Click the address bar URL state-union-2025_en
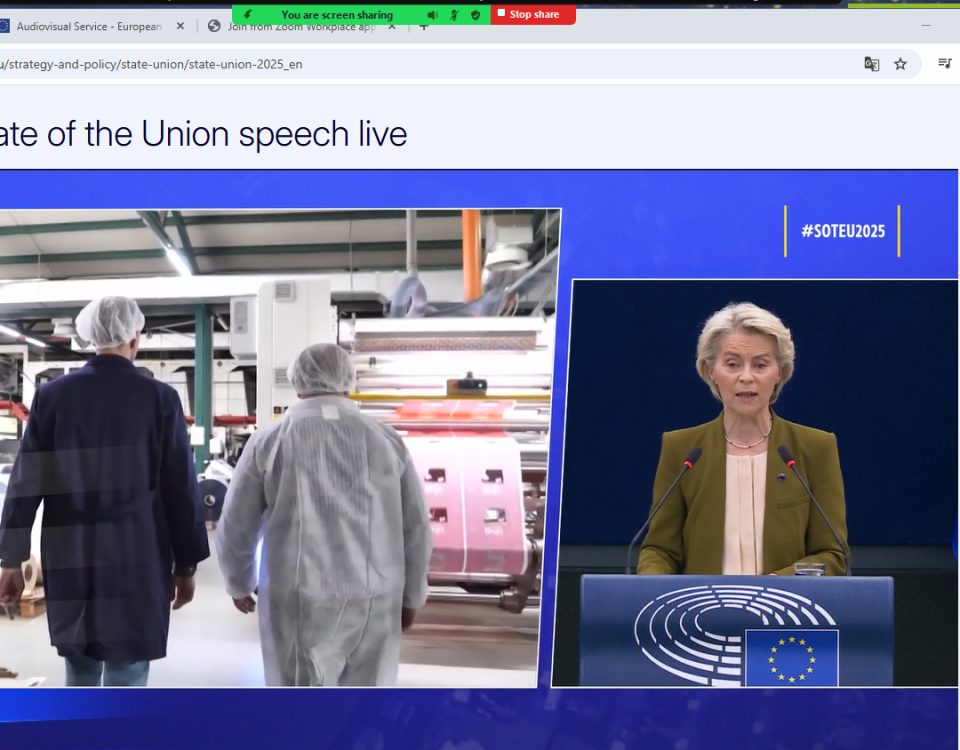The width and height of the screenshot is (960, 750). click(151, 64)
